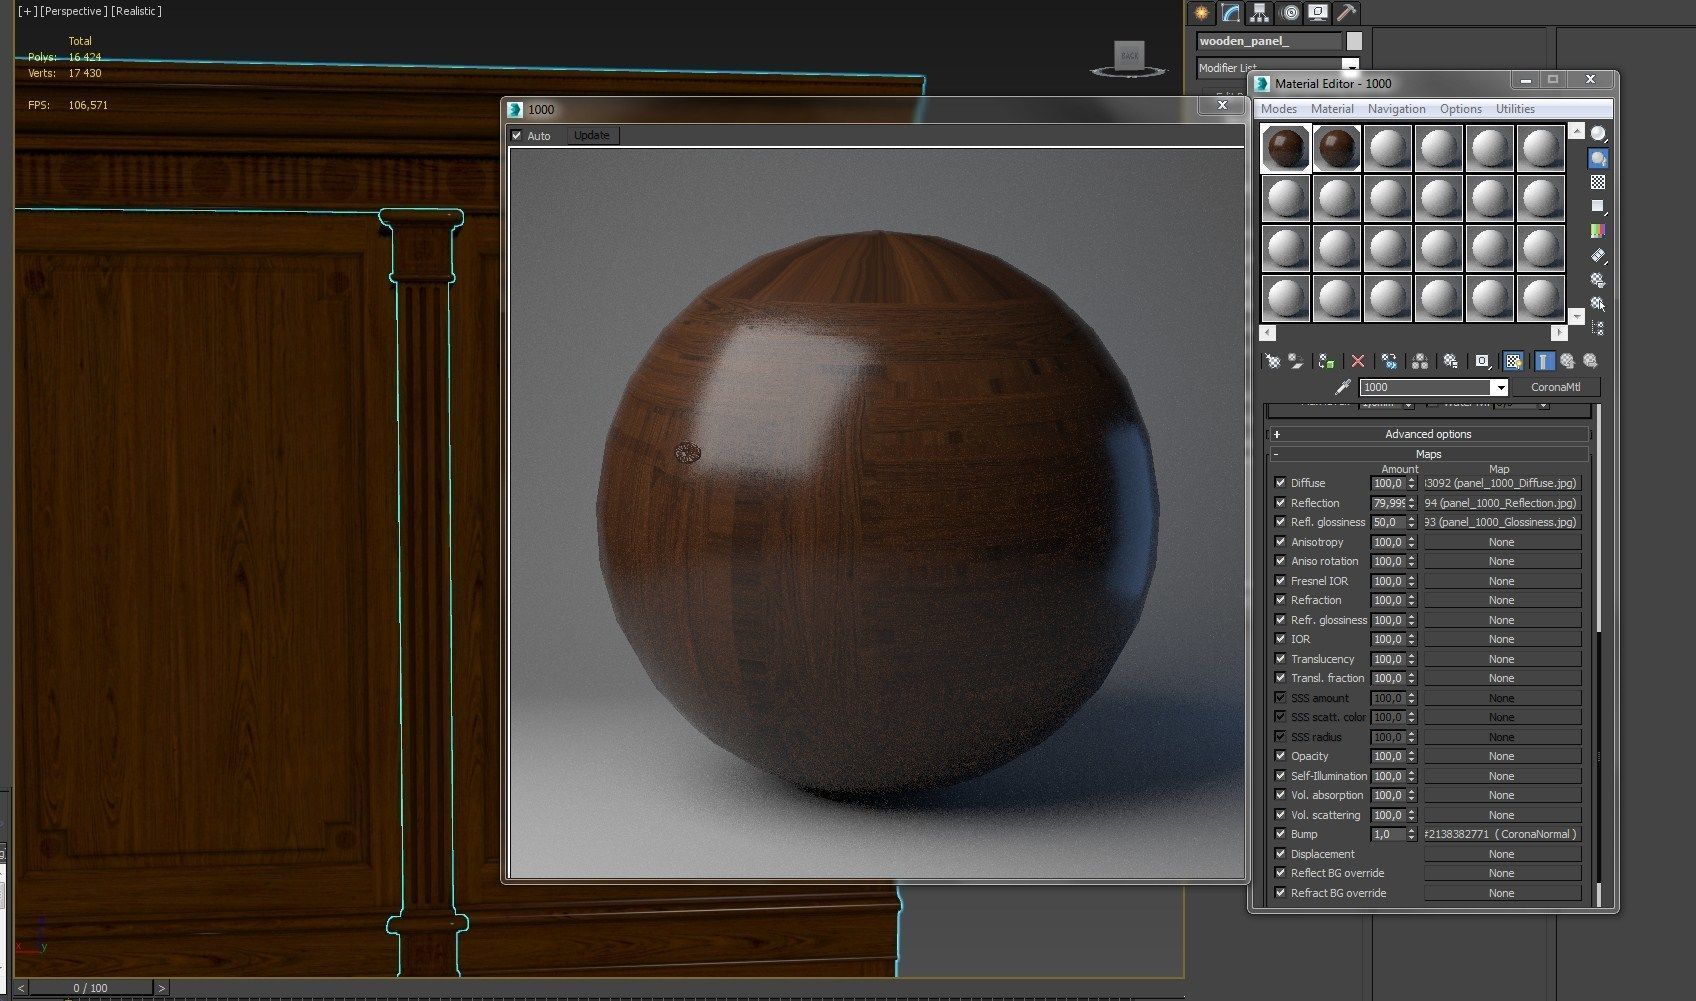This screenshot has height=1001, width=1696.
Task: Click the Sample Type sphere icon
Action: [1598, 134]
